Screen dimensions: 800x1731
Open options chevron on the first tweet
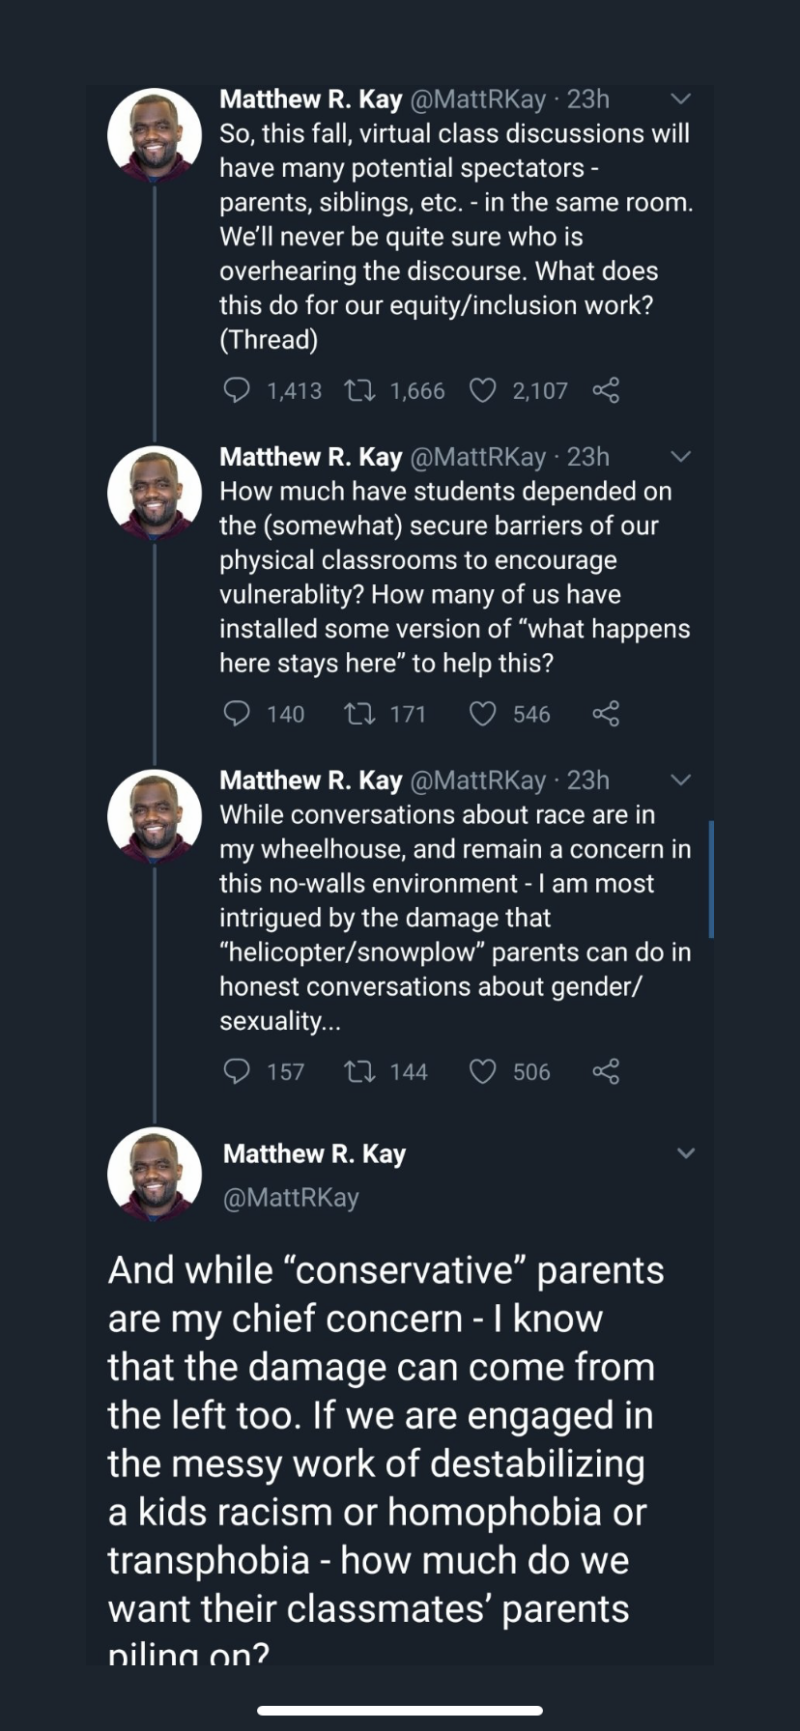(x=680, y=99)
